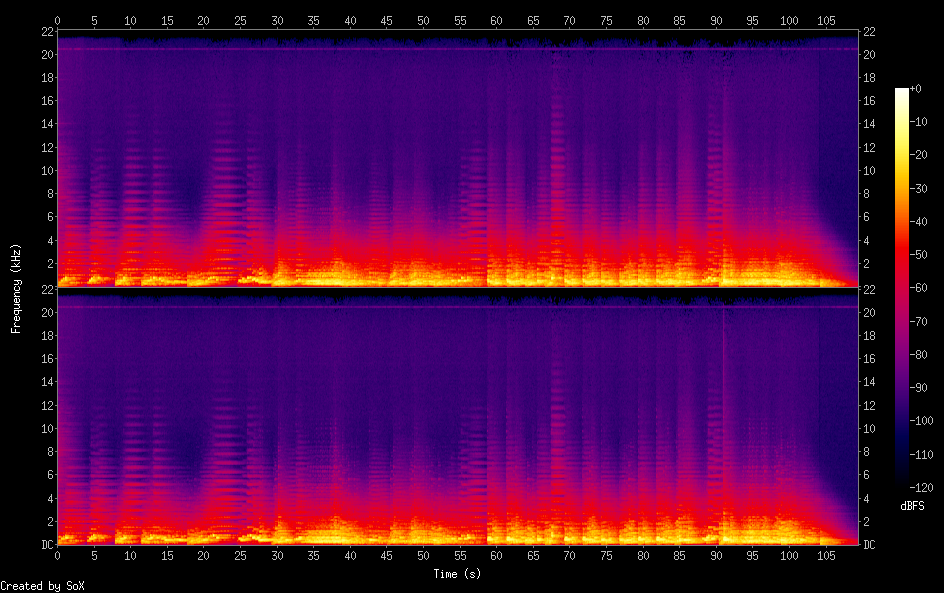944x593 pixels.
Task: Click the "Frequency (kHz)" vertical axis label
Action: [16, 287]
